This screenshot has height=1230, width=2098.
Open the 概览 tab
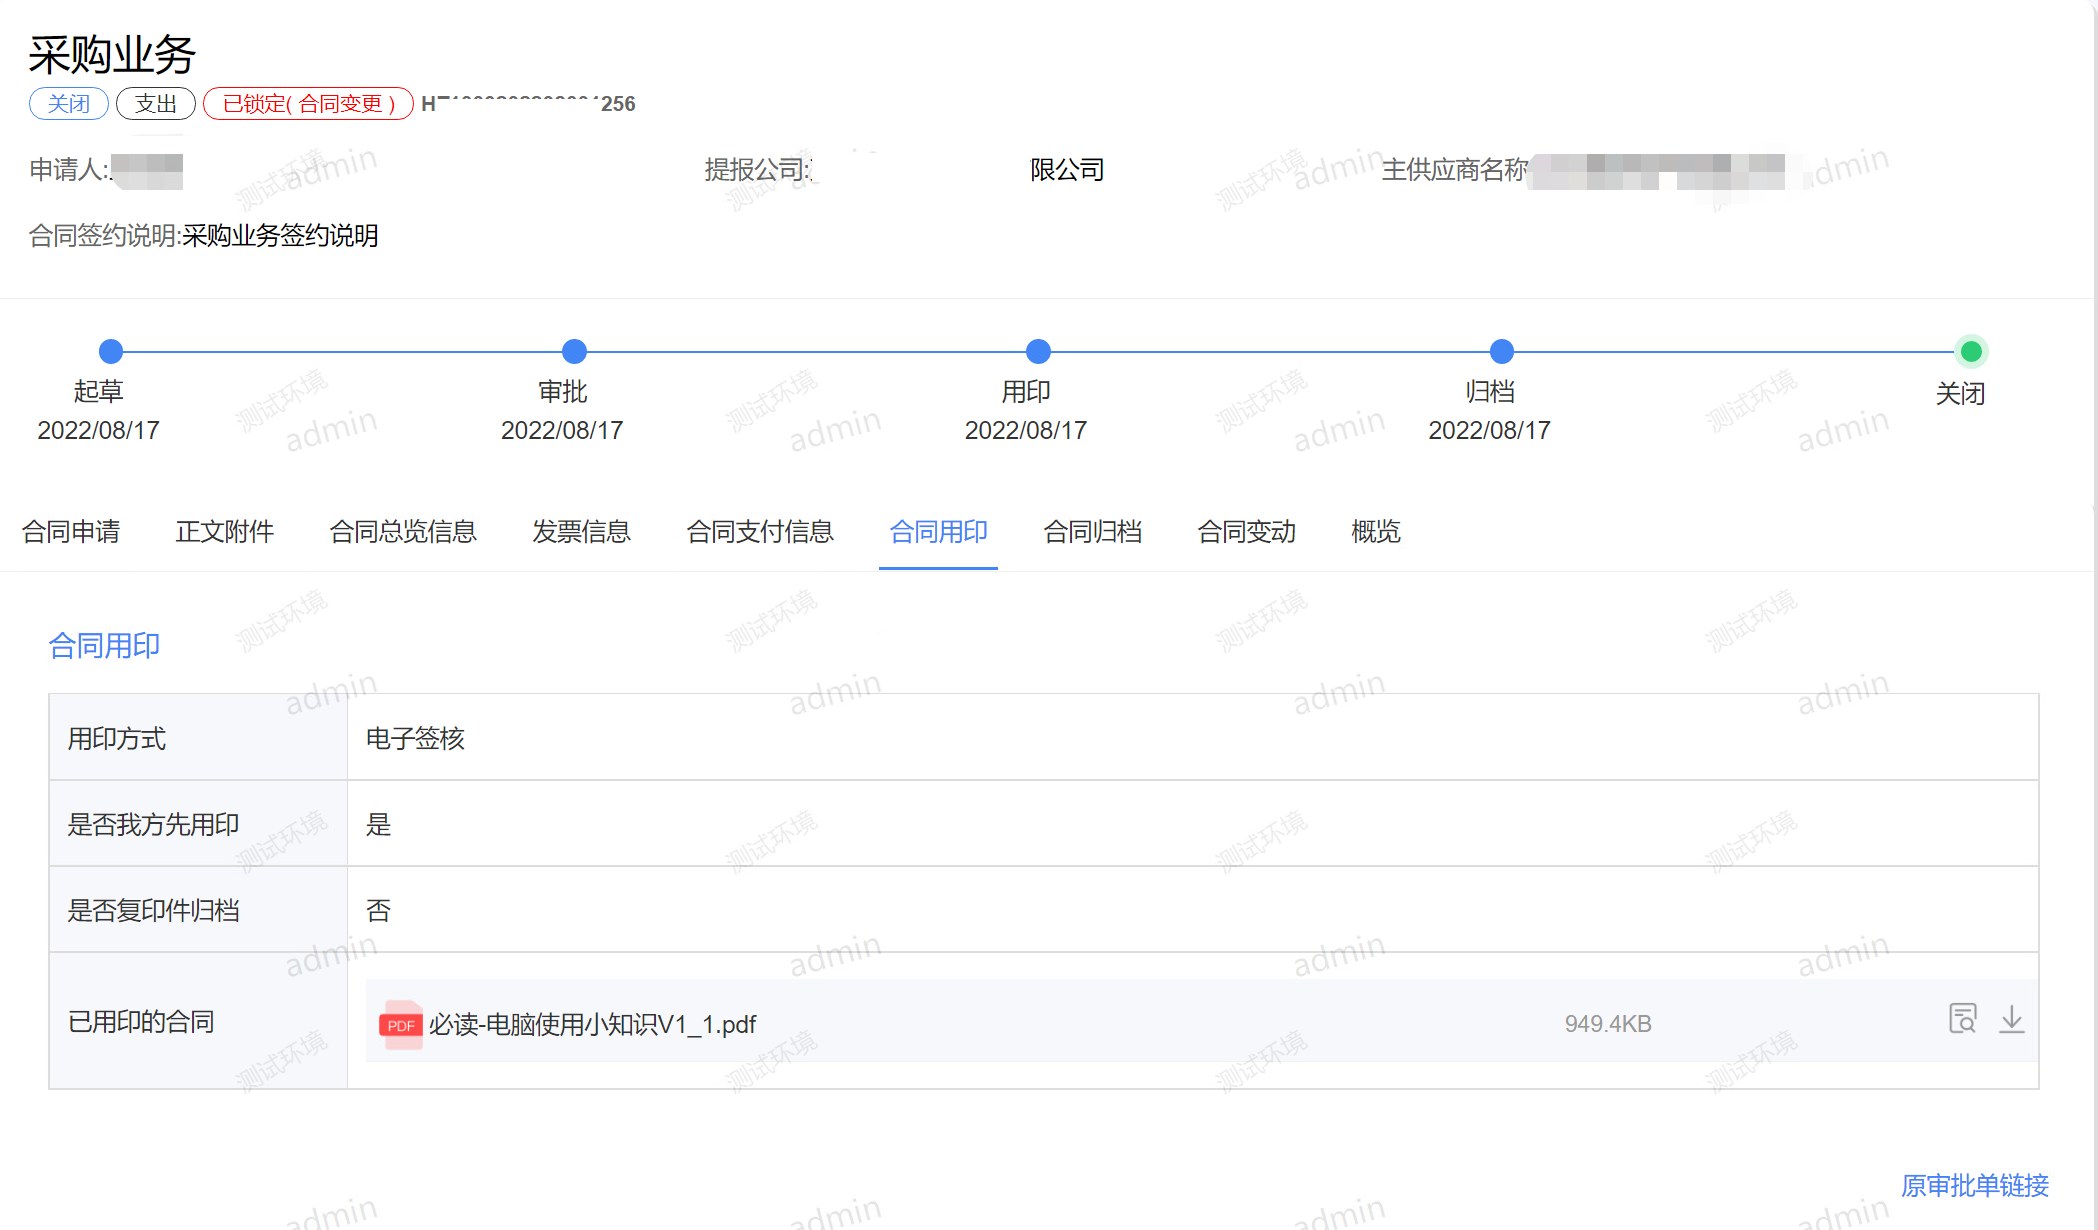pyautogui.click(x=1375, y=531)
